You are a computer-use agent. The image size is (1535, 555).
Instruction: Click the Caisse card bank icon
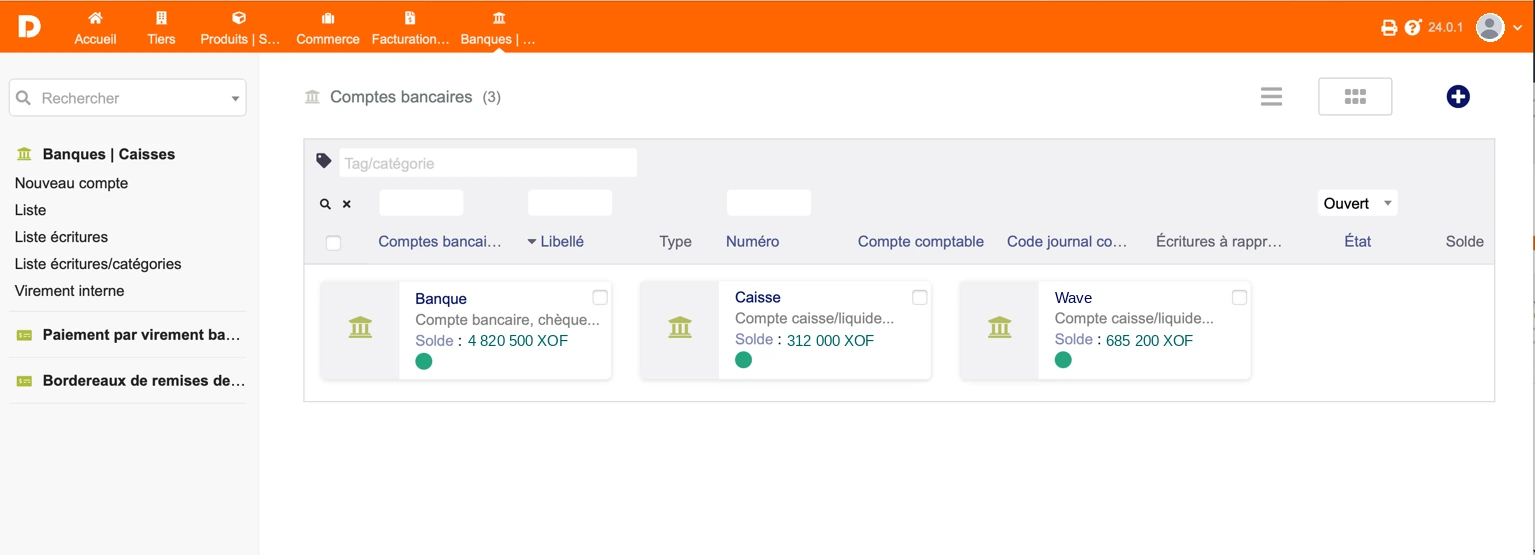tap(680, 327)
